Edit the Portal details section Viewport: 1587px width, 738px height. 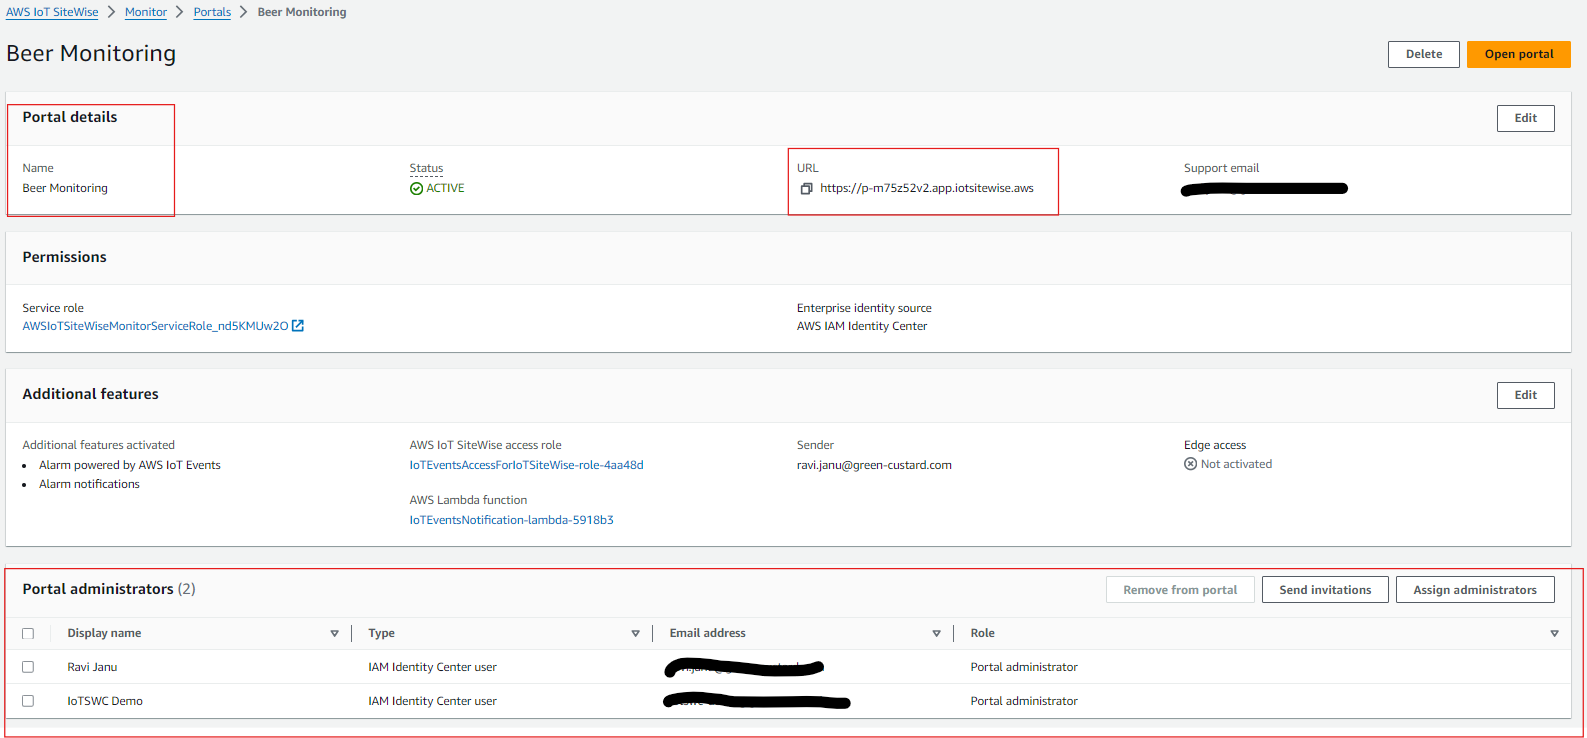[x=1526, y=118]
